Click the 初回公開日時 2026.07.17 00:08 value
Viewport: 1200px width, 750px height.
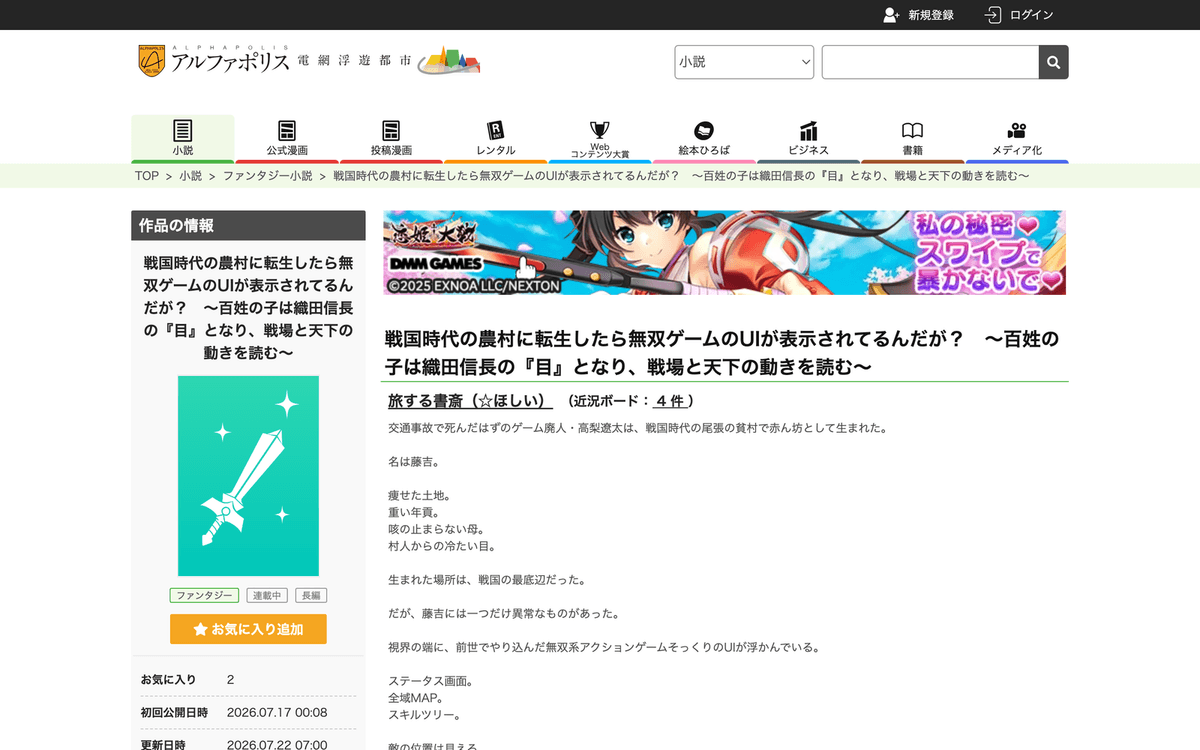click(x=277, y=712)
